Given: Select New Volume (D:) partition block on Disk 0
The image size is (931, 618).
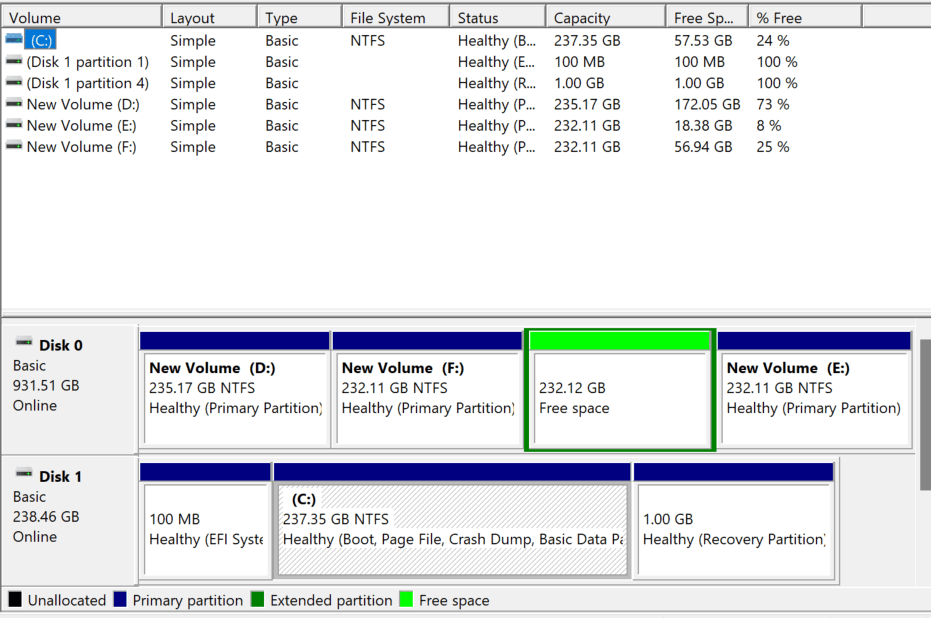Looking at the screenshot, I should [x=235, y=389].
